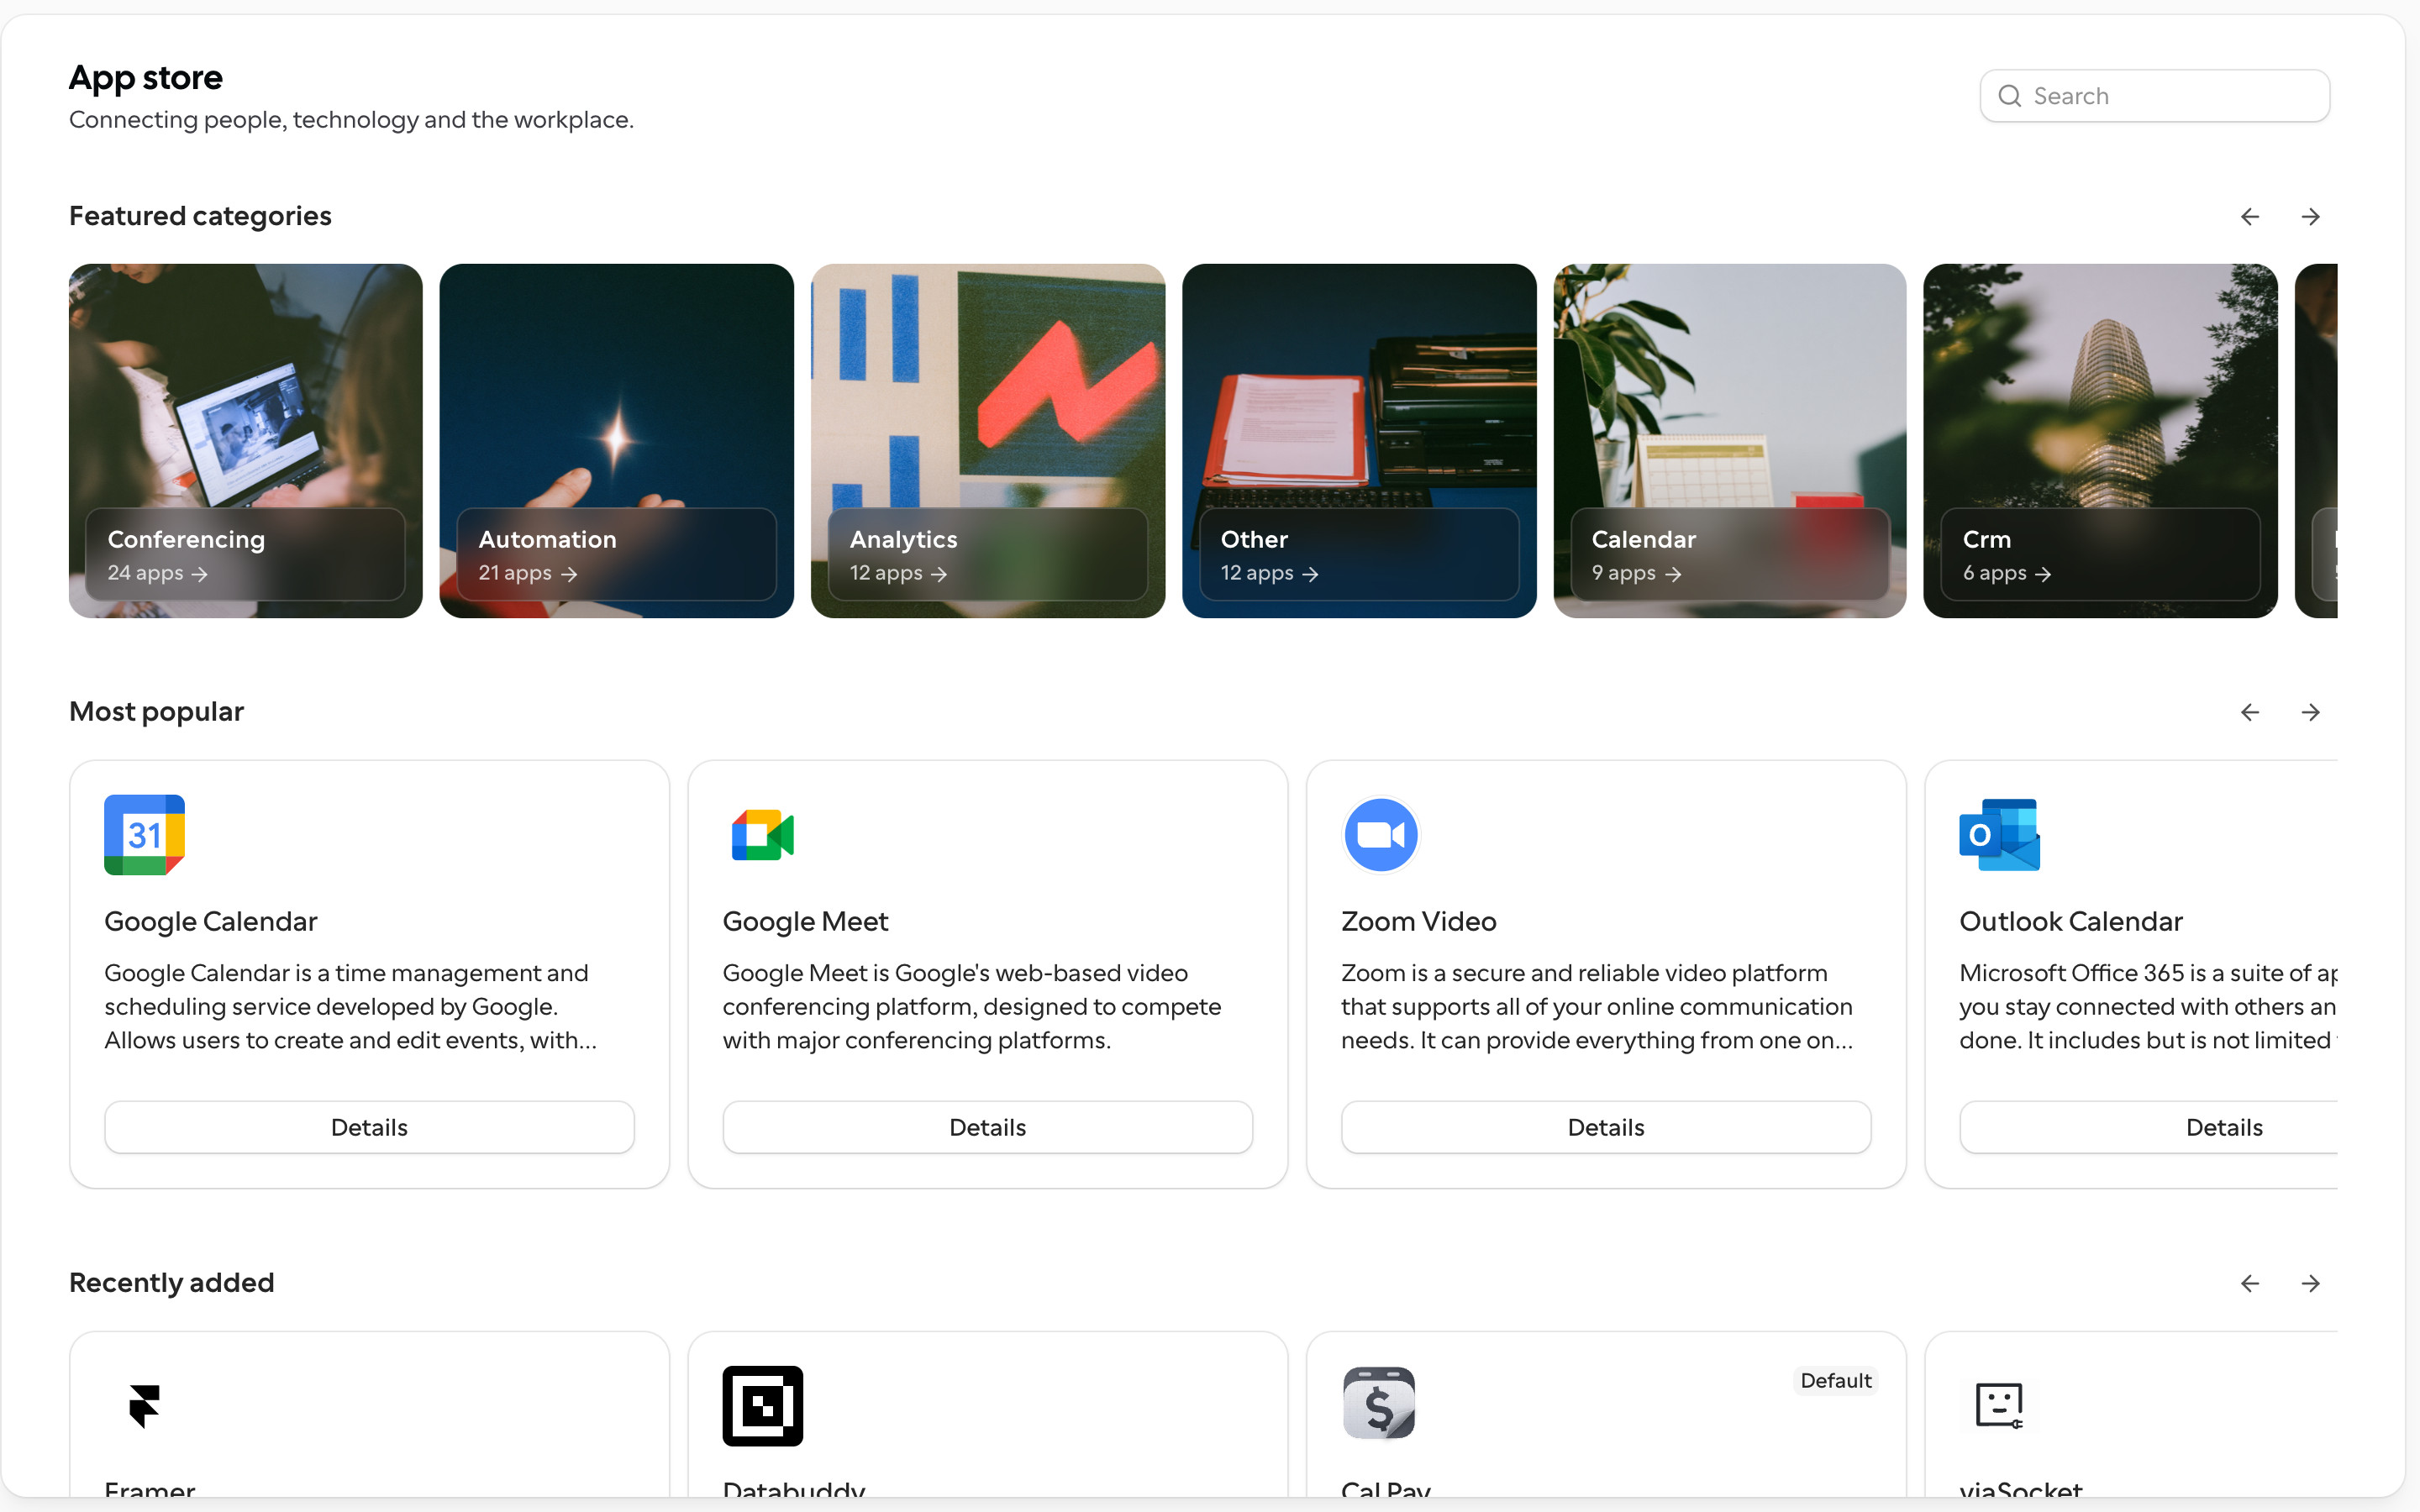Click the Google Meet app icon

(x=763, y=835)
